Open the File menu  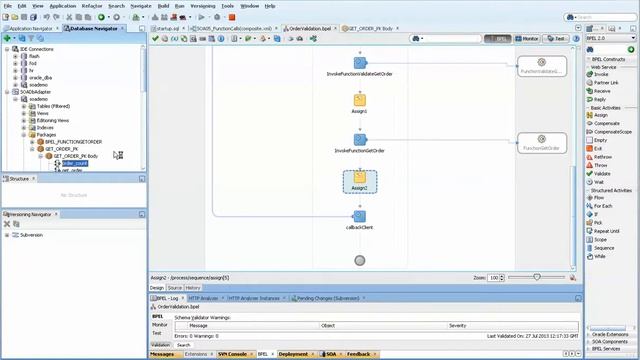[x=8, y=6]
